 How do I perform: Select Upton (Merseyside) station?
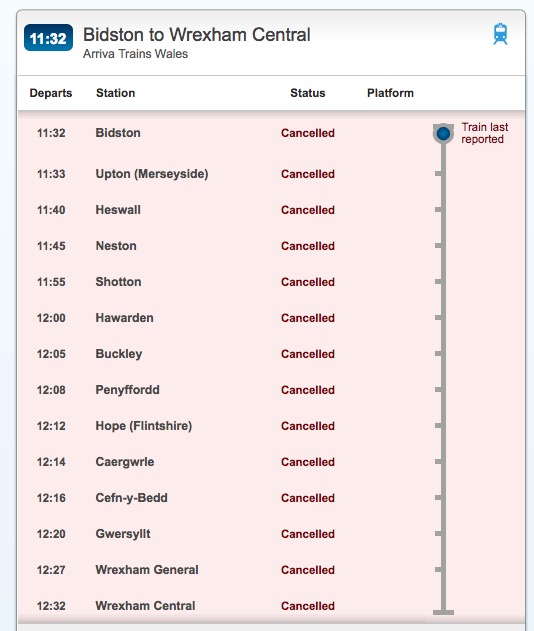tap(152, 174)
